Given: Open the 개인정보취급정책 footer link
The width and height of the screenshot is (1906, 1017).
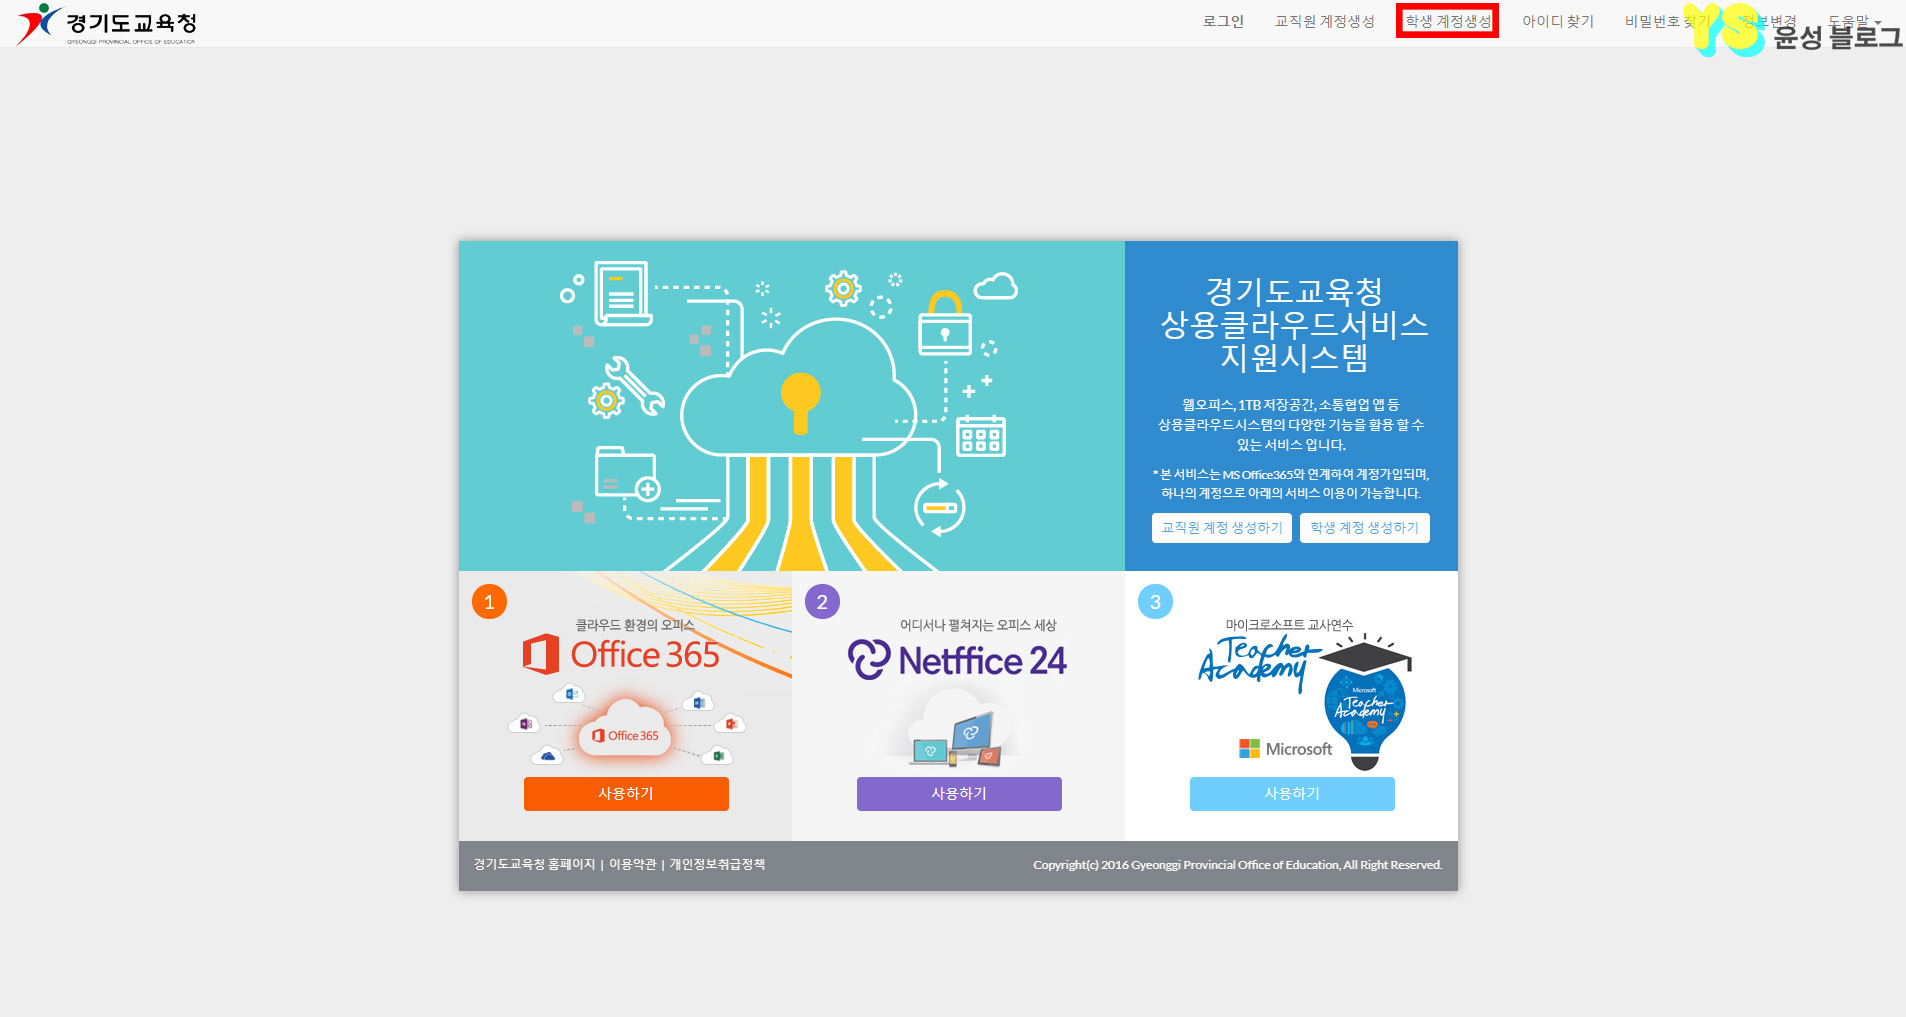Looking at the screenshot, I should coord(717,865).
